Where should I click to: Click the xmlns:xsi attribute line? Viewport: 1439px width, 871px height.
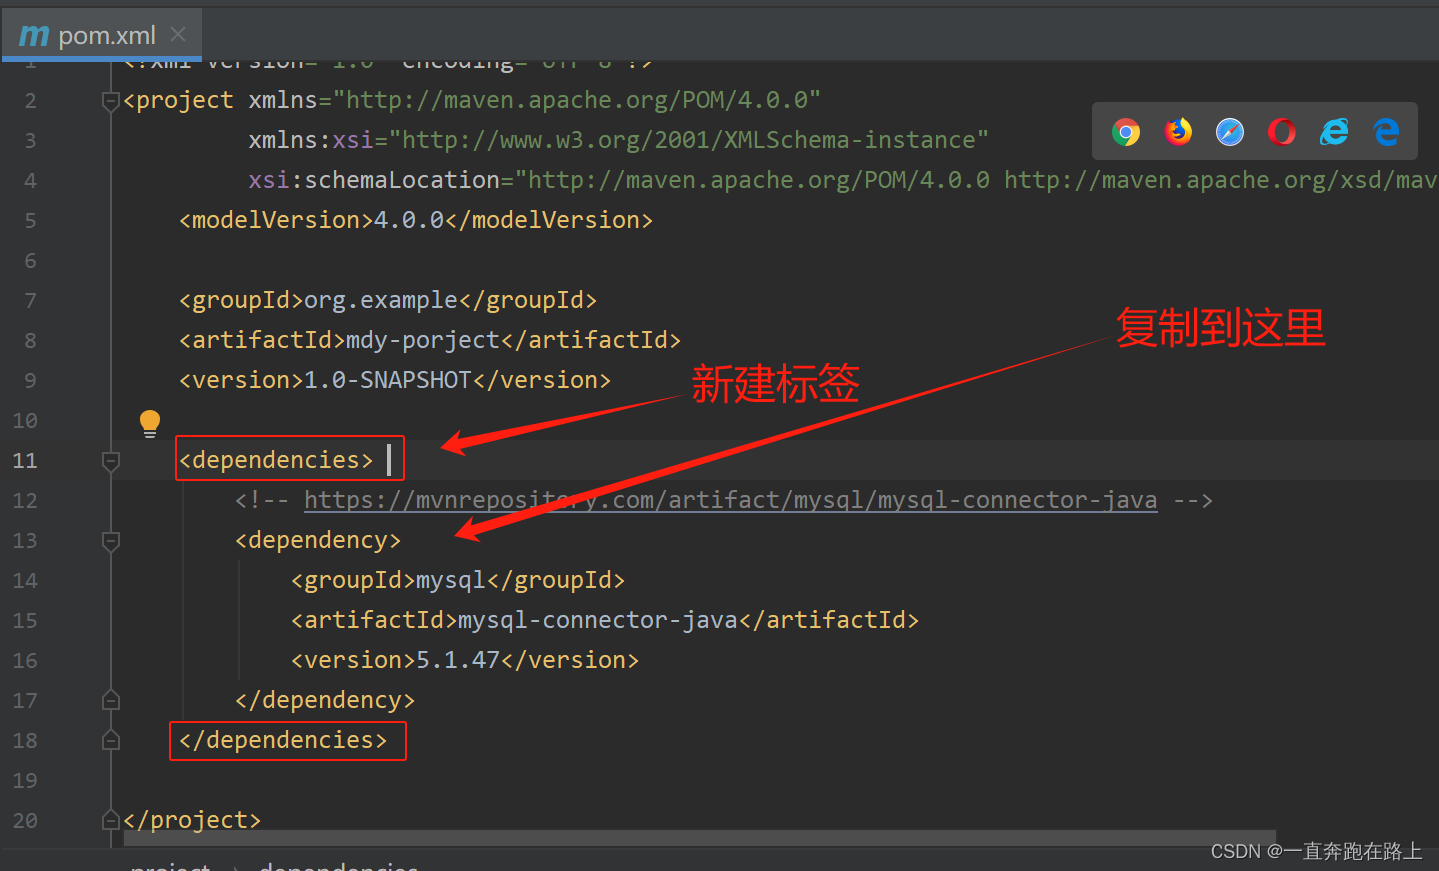(618, 140)
